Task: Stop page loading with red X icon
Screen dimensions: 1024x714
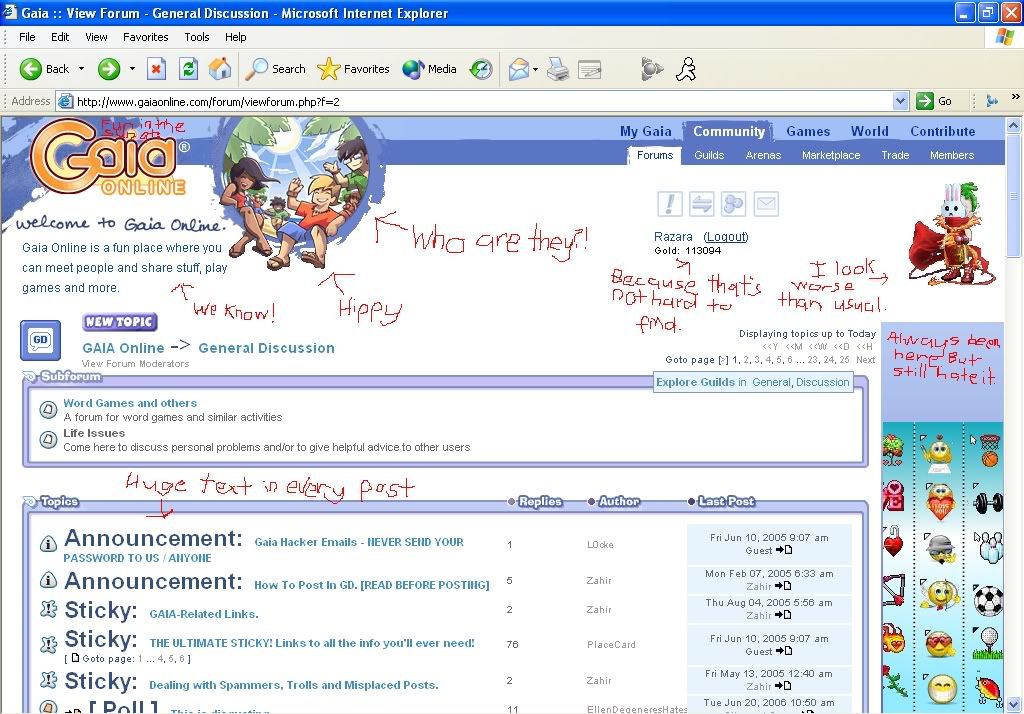Action: point(156,69)
